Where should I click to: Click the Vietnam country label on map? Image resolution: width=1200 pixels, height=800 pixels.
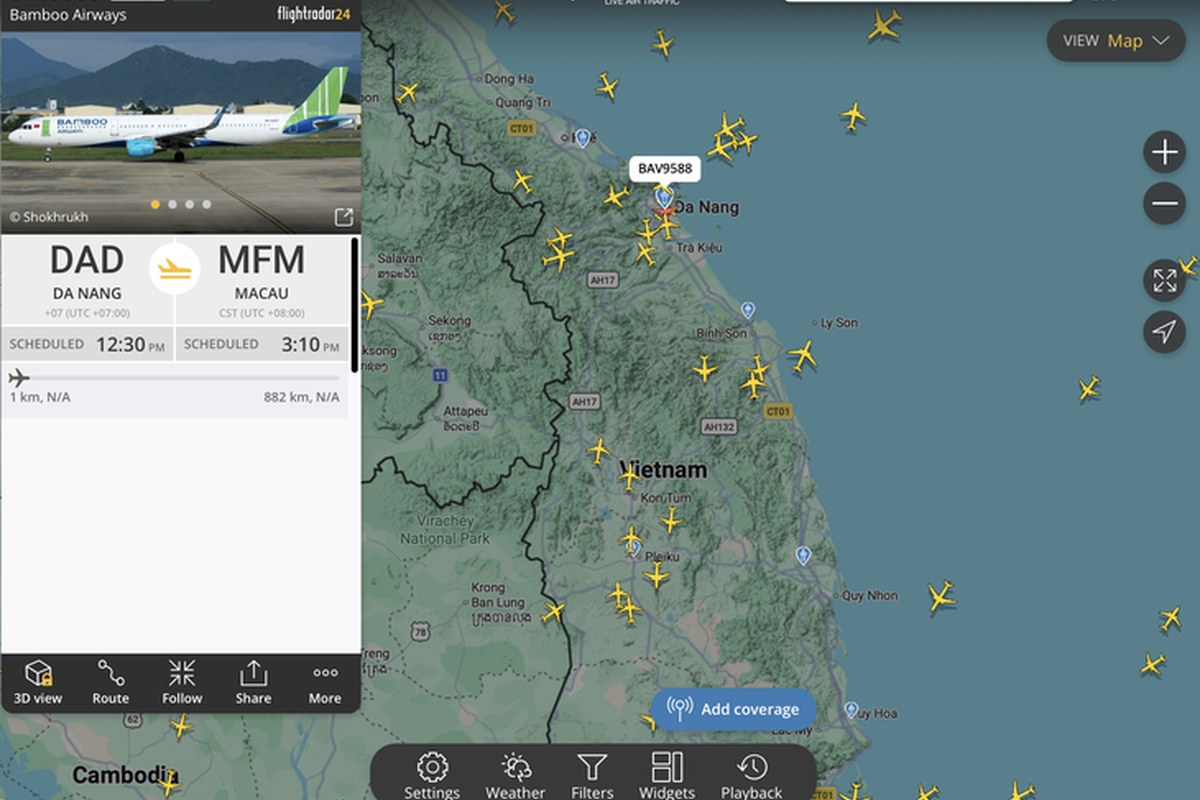pyautogui.click(x=663, y=470)
